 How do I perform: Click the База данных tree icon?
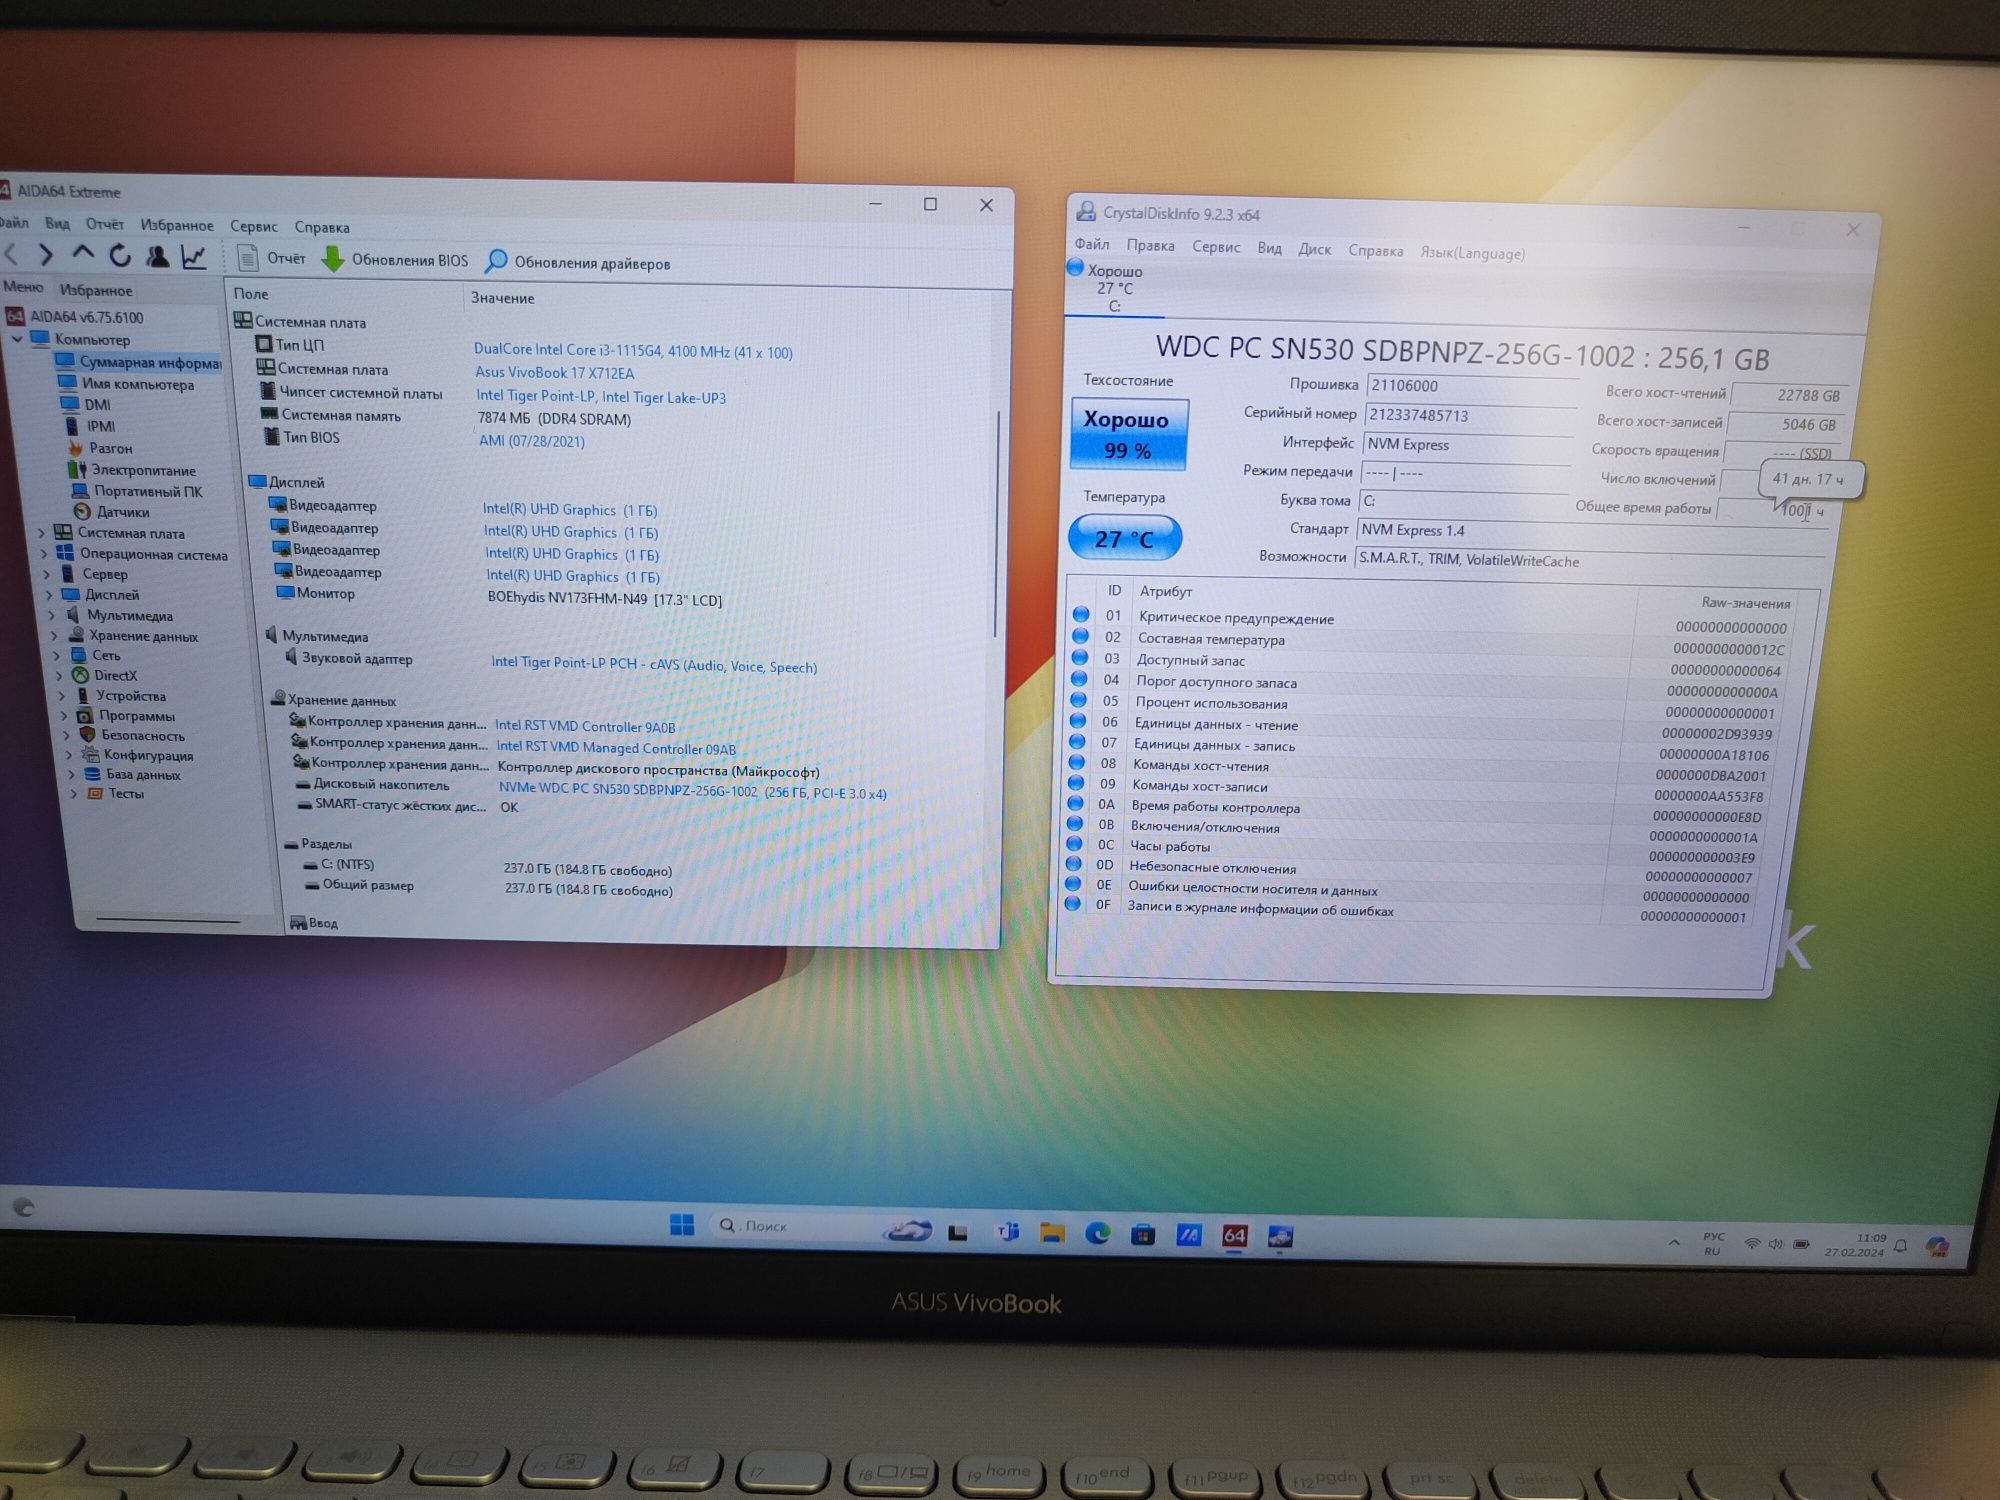(x=92, y=774)
